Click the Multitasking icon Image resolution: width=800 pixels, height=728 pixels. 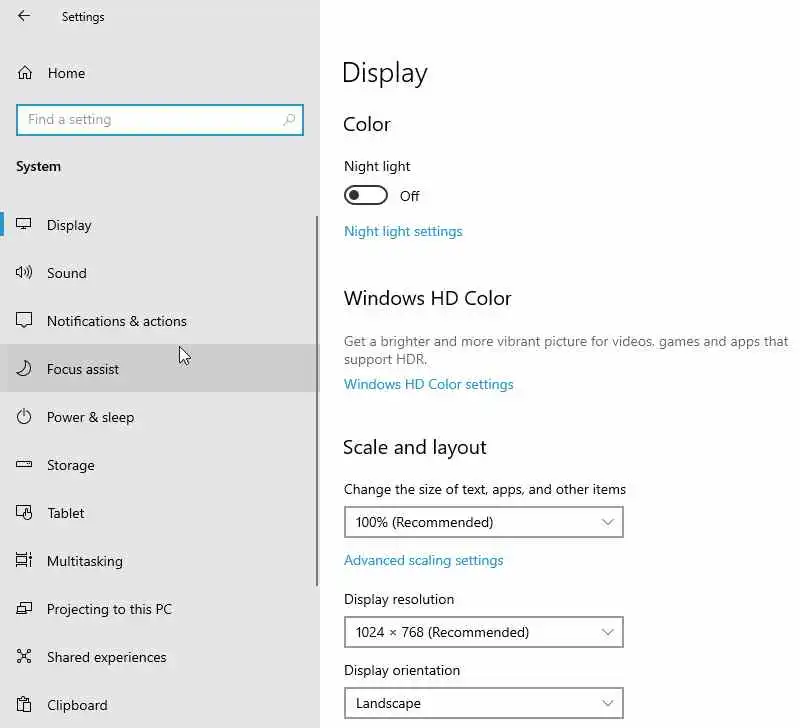[23, 560]
